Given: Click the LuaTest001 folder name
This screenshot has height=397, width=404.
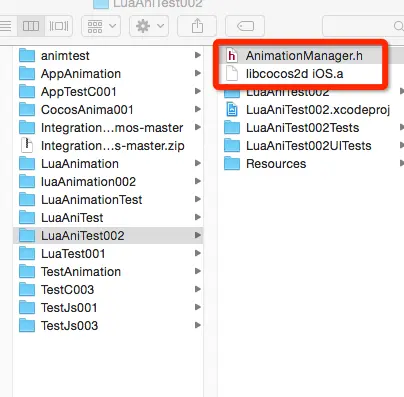Looking at the screenshot, I should click(73, 254).
